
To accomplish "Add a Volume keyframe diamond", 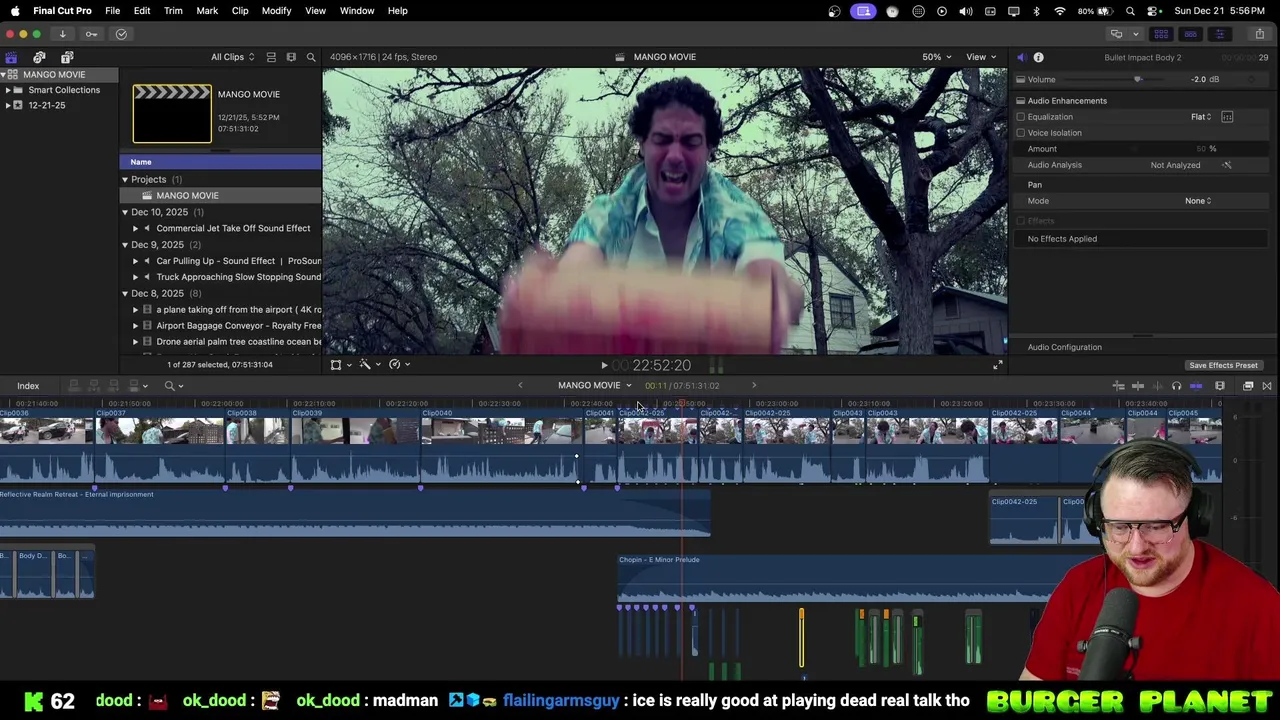I will click(x=1250, y=79).
